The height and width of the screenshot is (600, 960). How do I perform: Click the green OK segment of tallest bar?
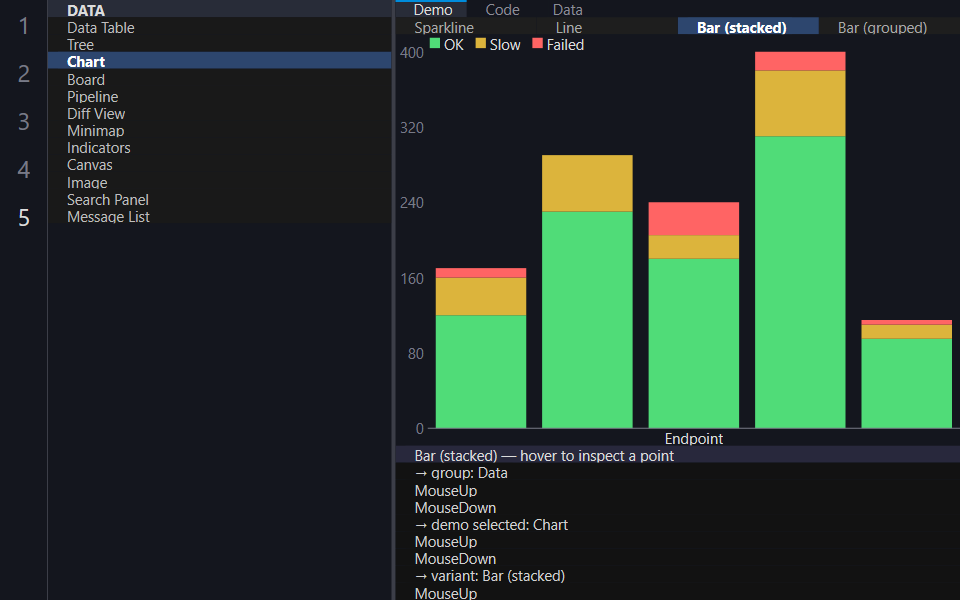click(x=800, y=282)
